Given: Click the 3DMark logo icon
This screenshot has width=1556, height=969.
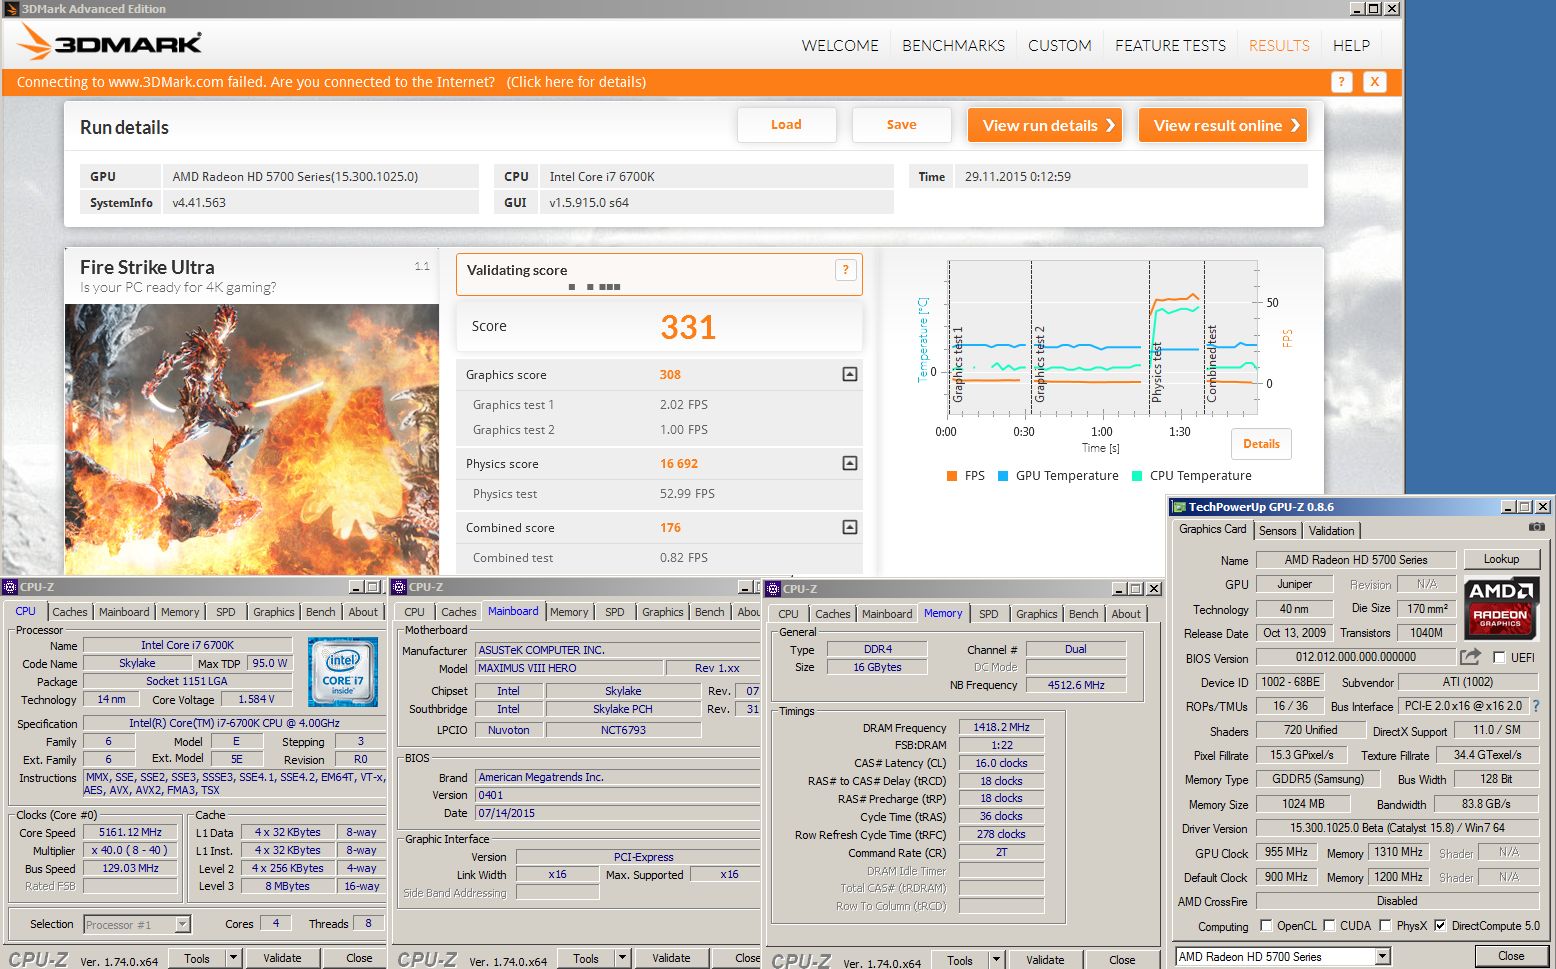Looking at the screenshot, I should (34, 41).
